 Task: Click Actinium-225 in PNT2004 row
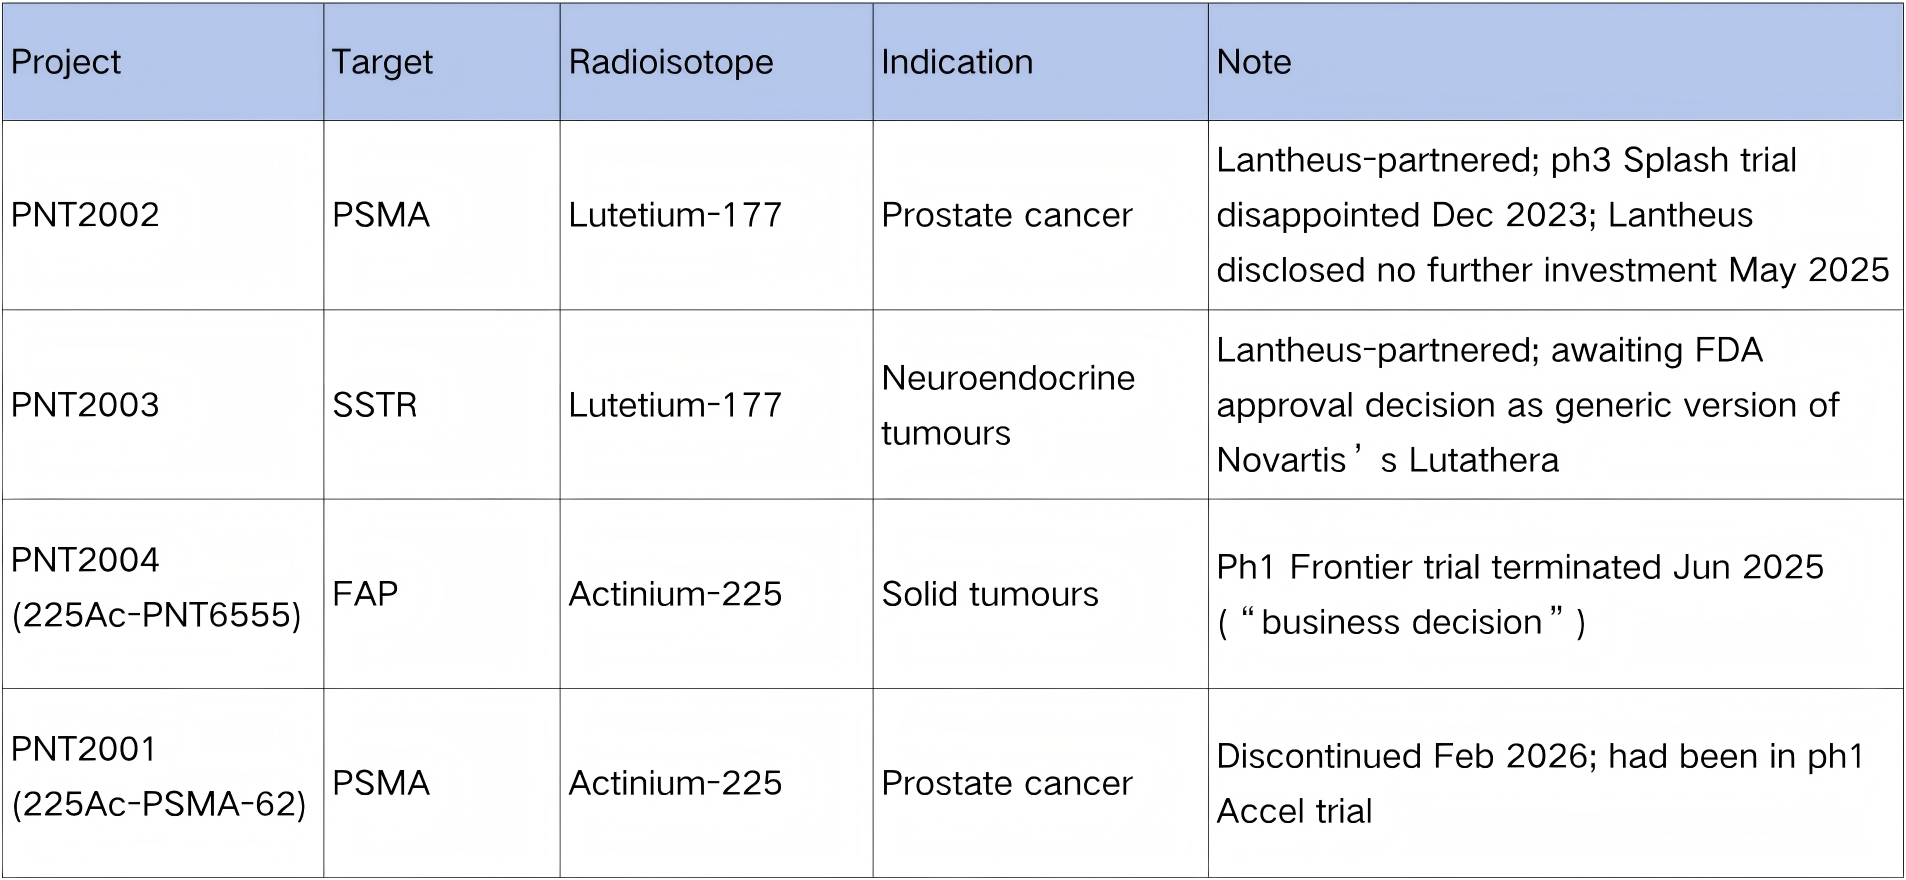pos(675,594)
